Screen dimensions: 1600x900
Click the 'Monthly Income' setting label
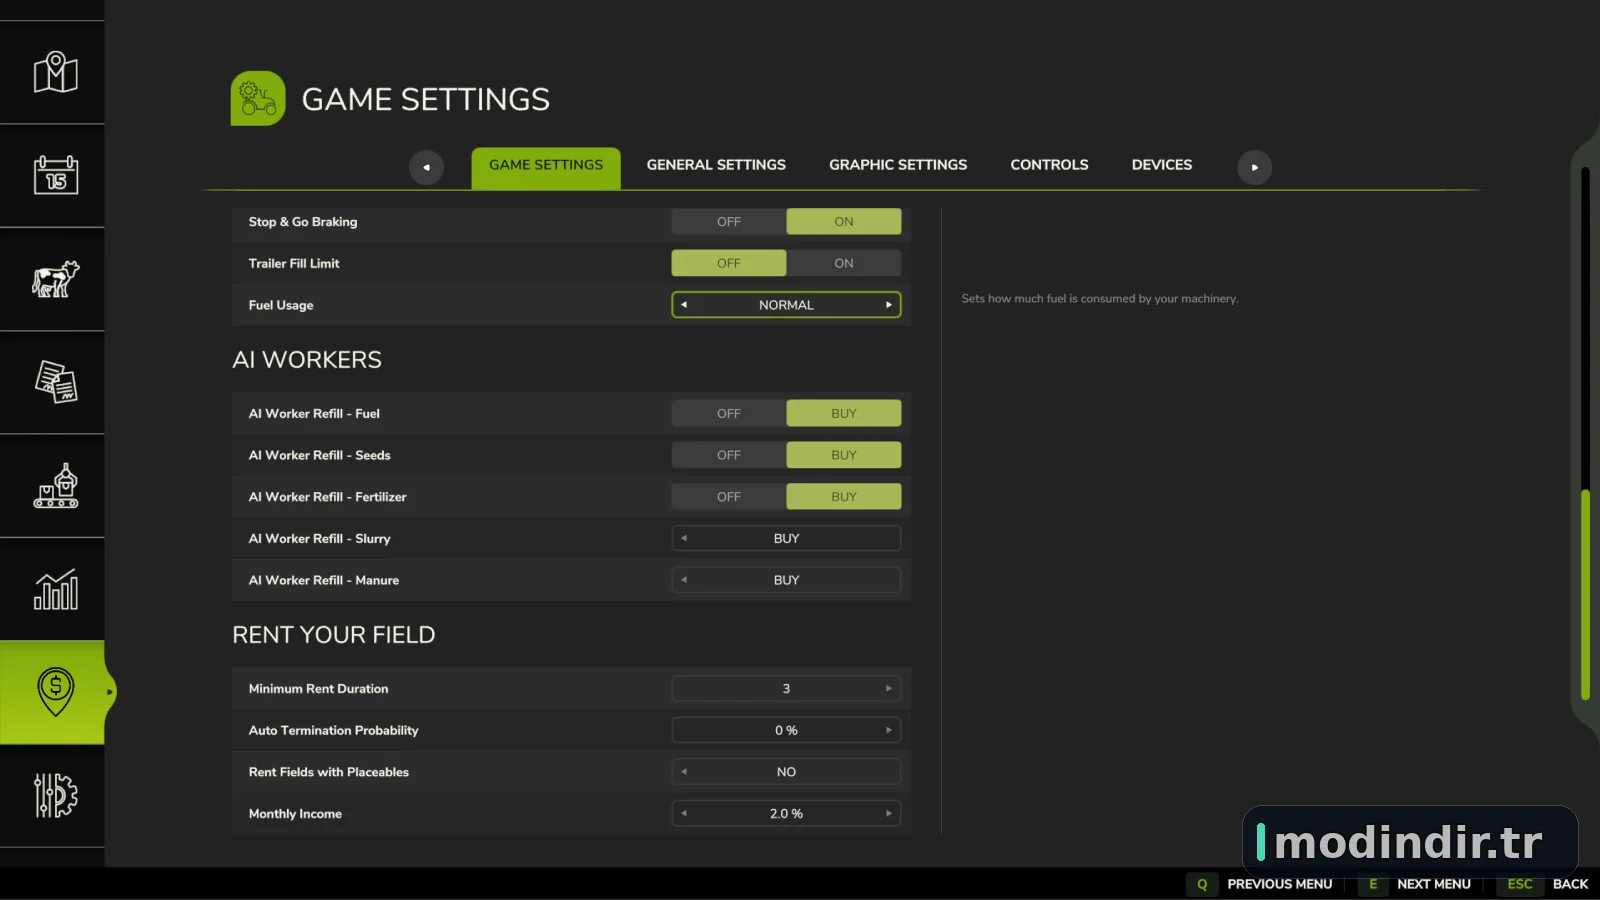[x=295, y=814]
